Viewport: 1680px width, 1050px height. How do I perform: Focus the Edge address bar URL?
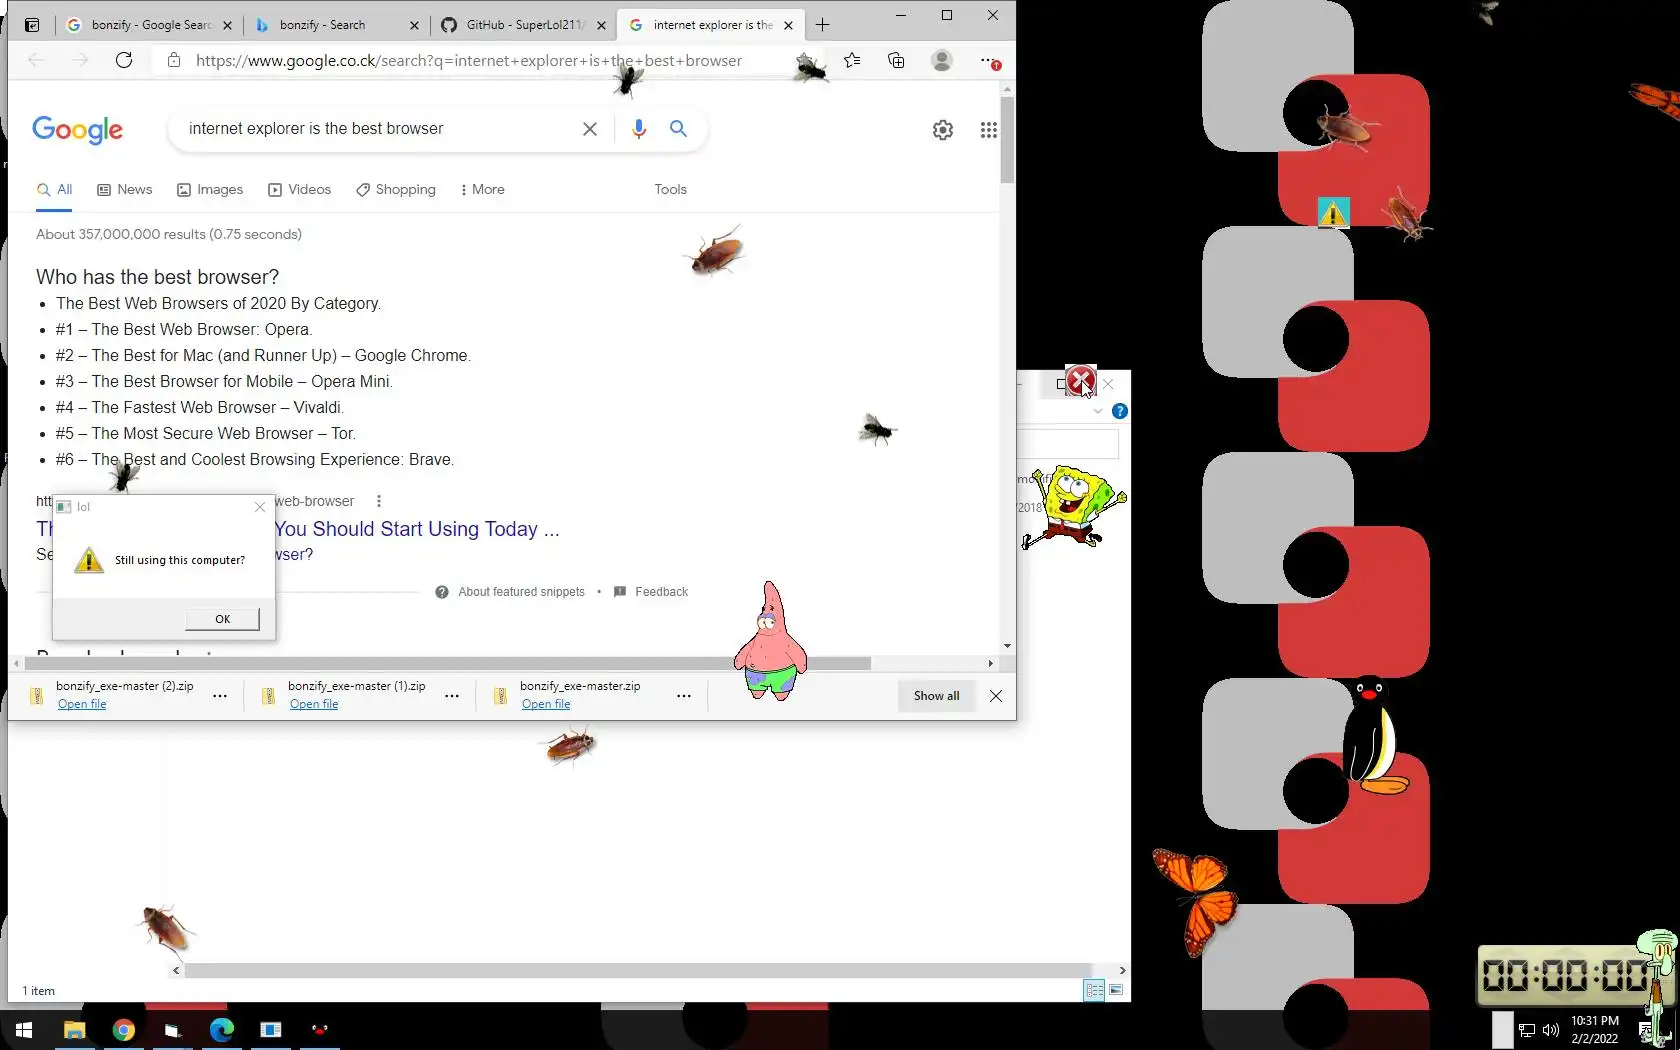click(469, 60)
